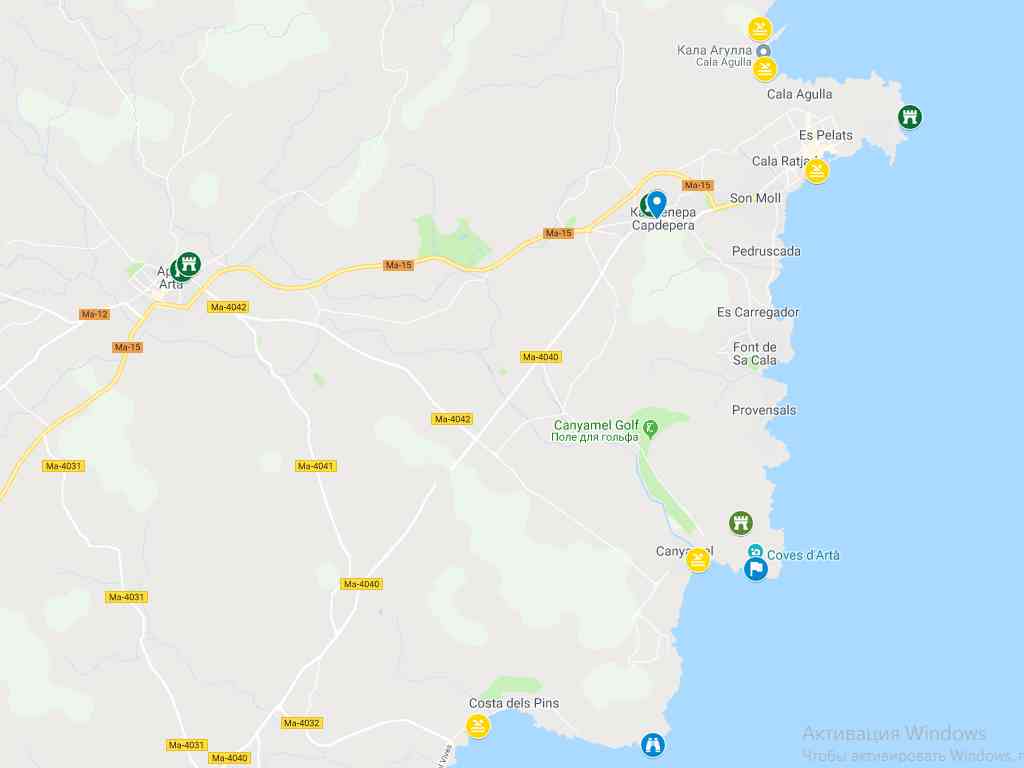Click the green castle icon above Canyamel
1024x768 pixels.
(741, 522)
